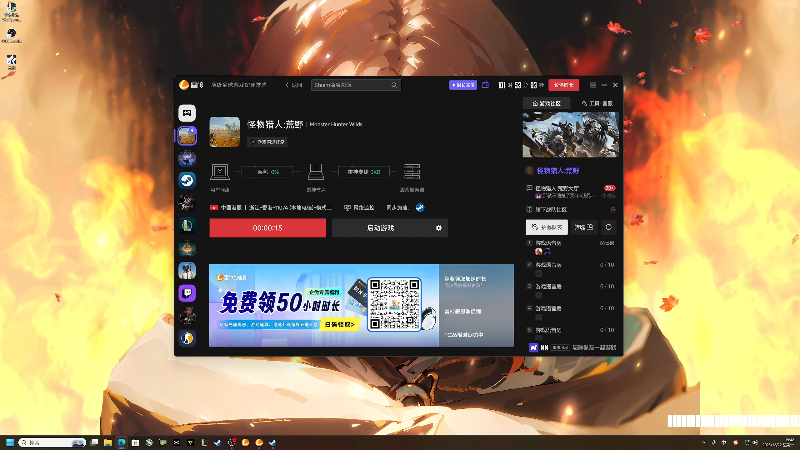Screen dimensions: 800x450
Task: Click the small tag button under game title
Action: point(267,142)
